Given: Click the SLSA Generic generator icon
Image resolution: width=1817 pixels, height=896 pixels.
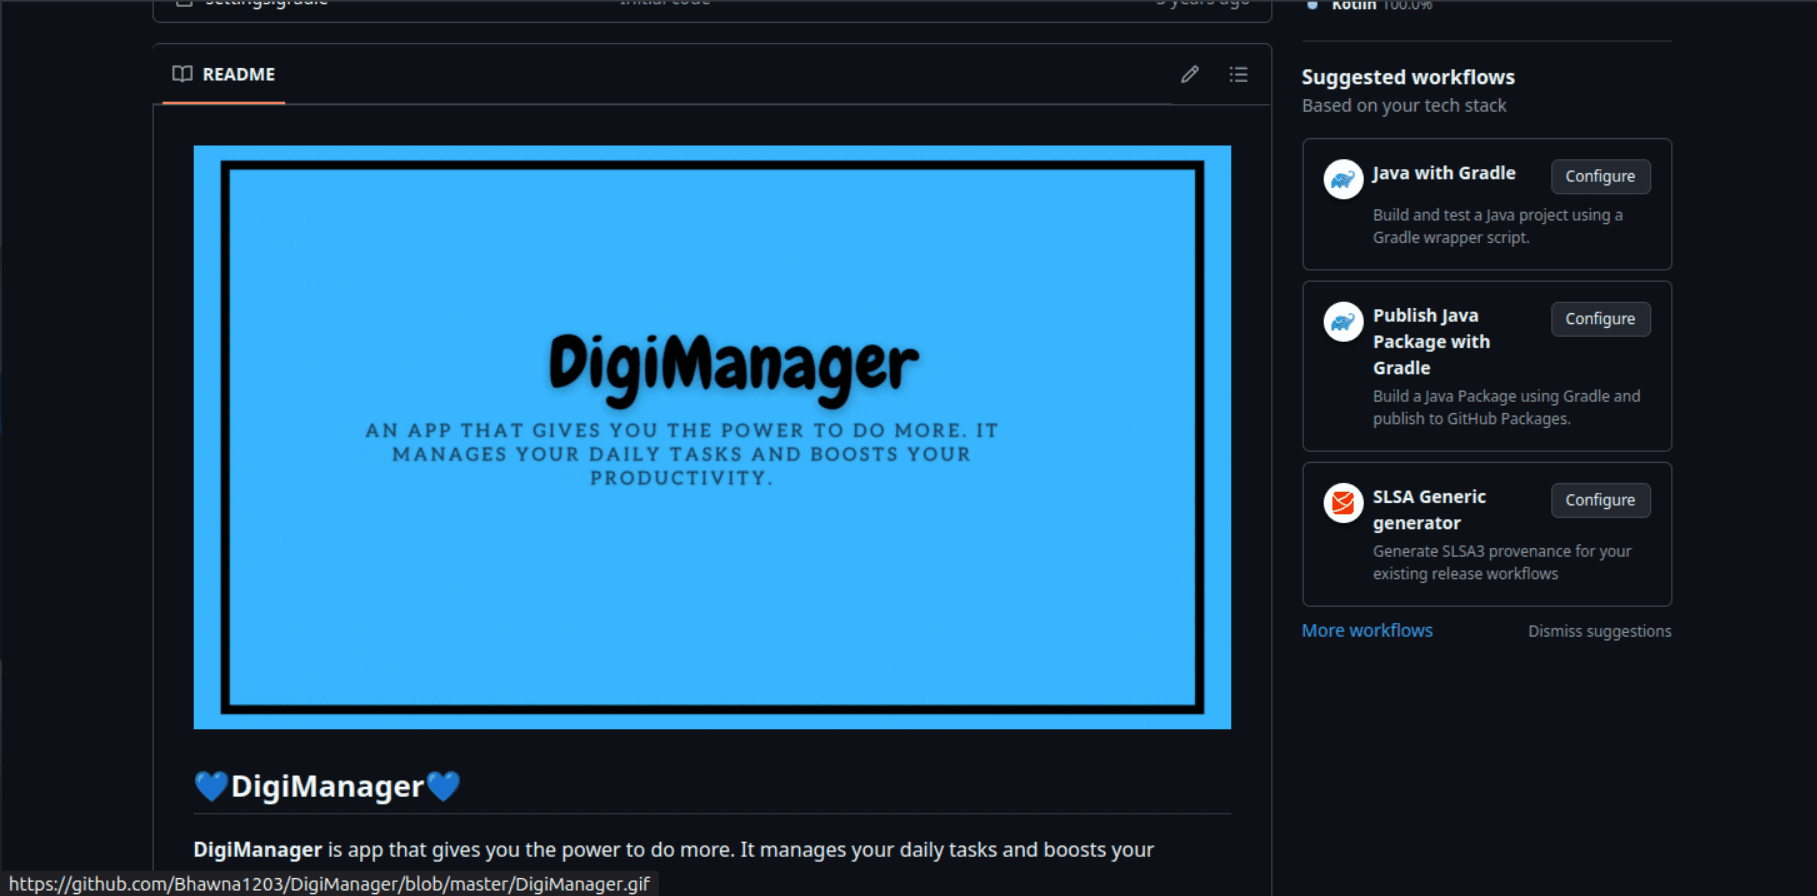Looking at the screenshot, I should [x=1343, y=503].
